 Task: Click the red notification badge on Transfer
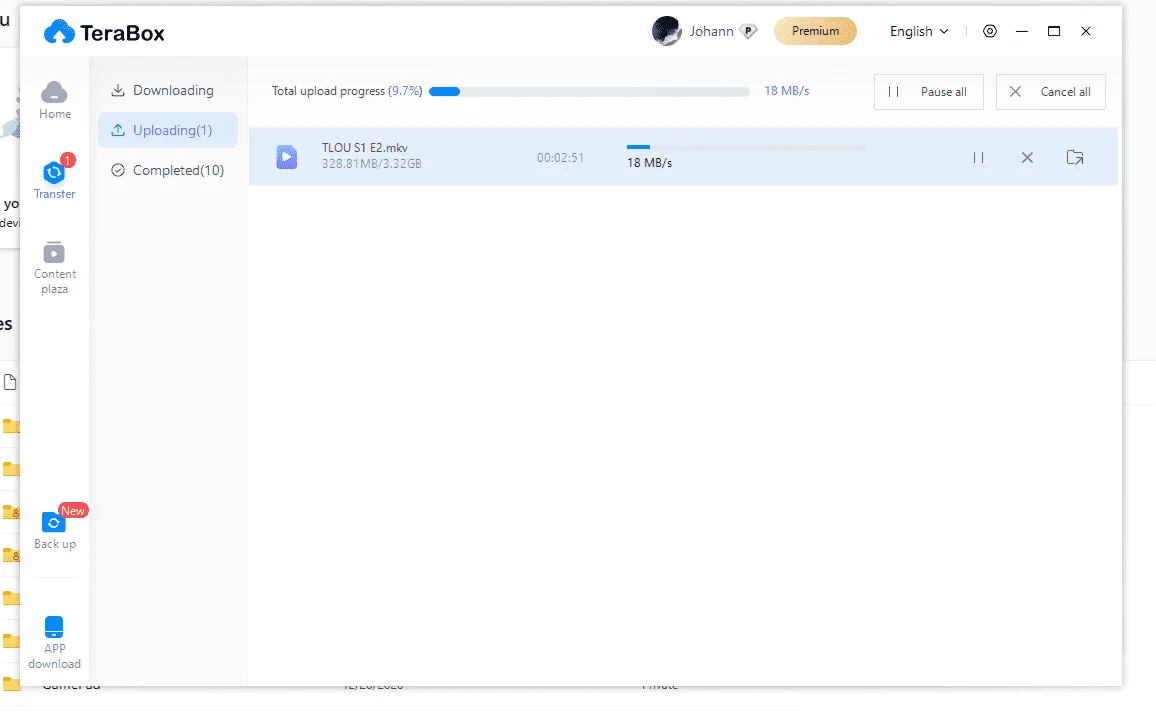[68, 159]
